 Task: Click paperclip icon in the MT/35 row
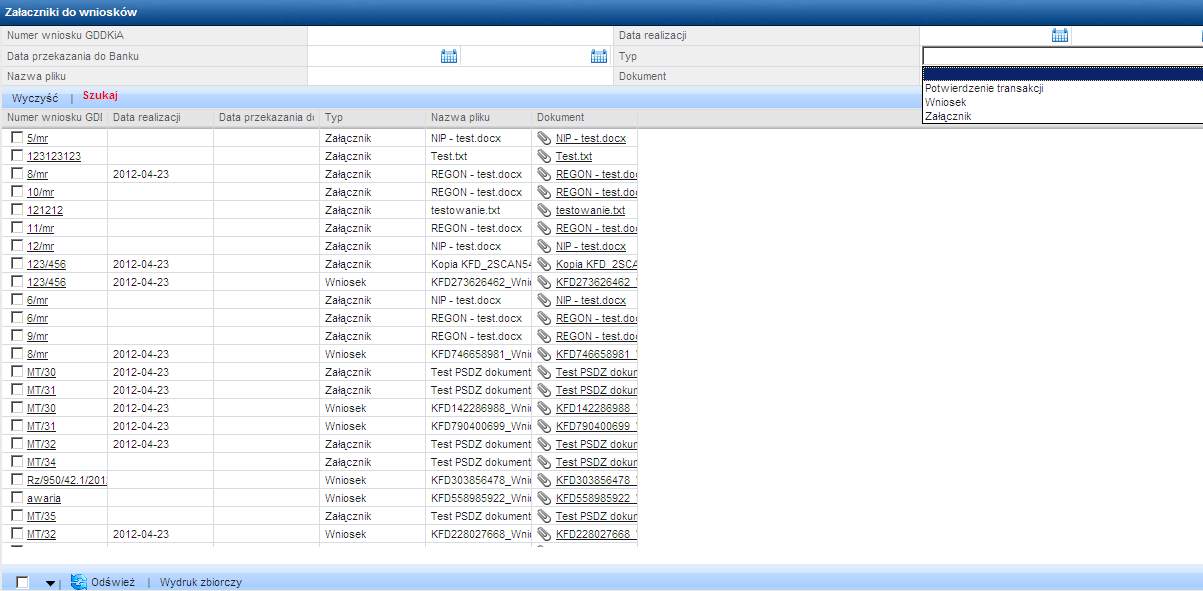point(543,516)
